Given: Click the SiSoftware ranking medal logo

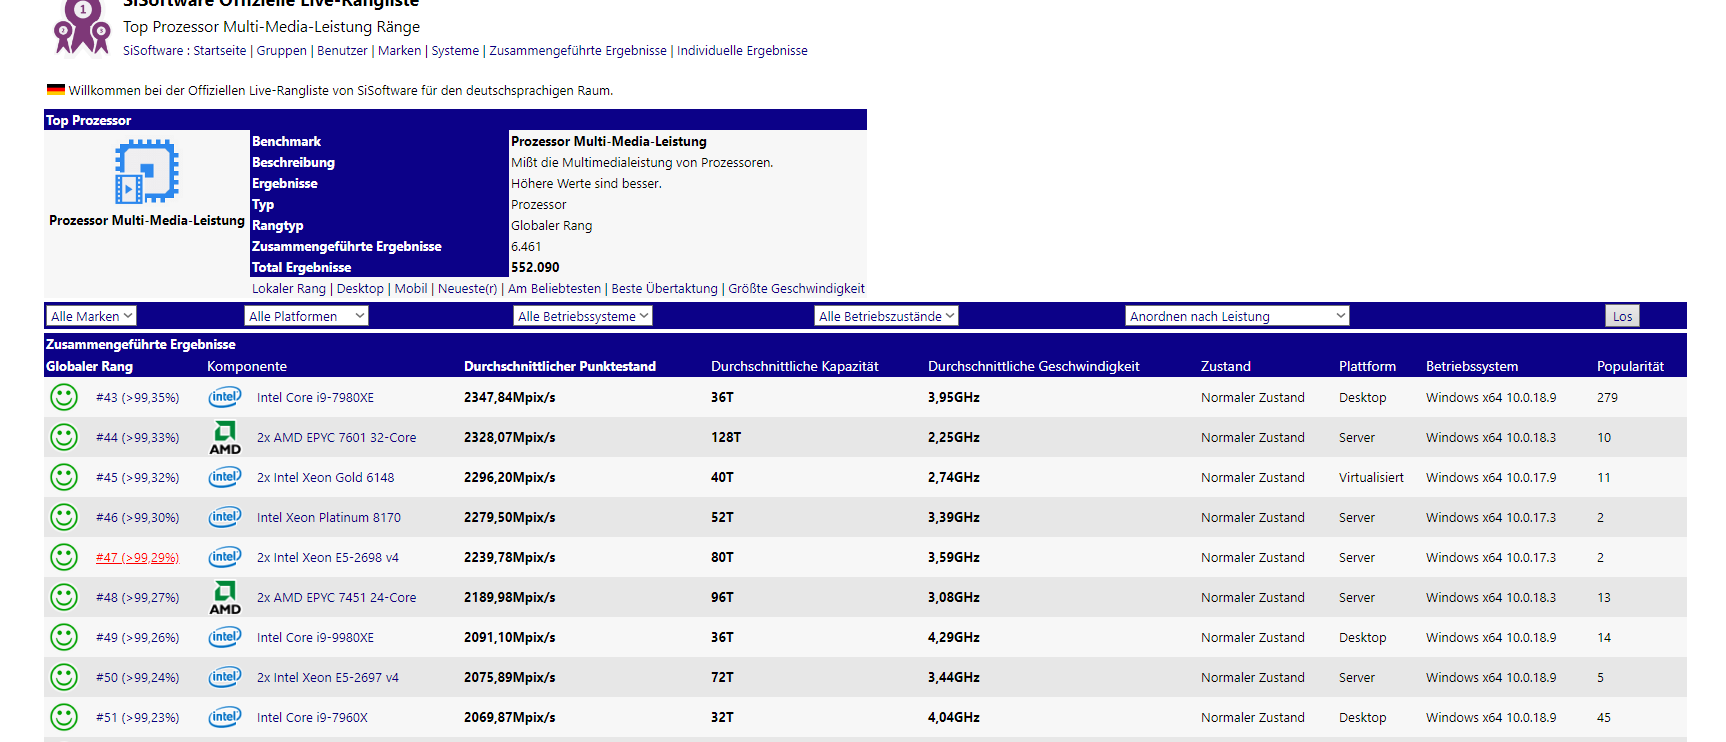Looking at the screenshot, I should point(82,27).
